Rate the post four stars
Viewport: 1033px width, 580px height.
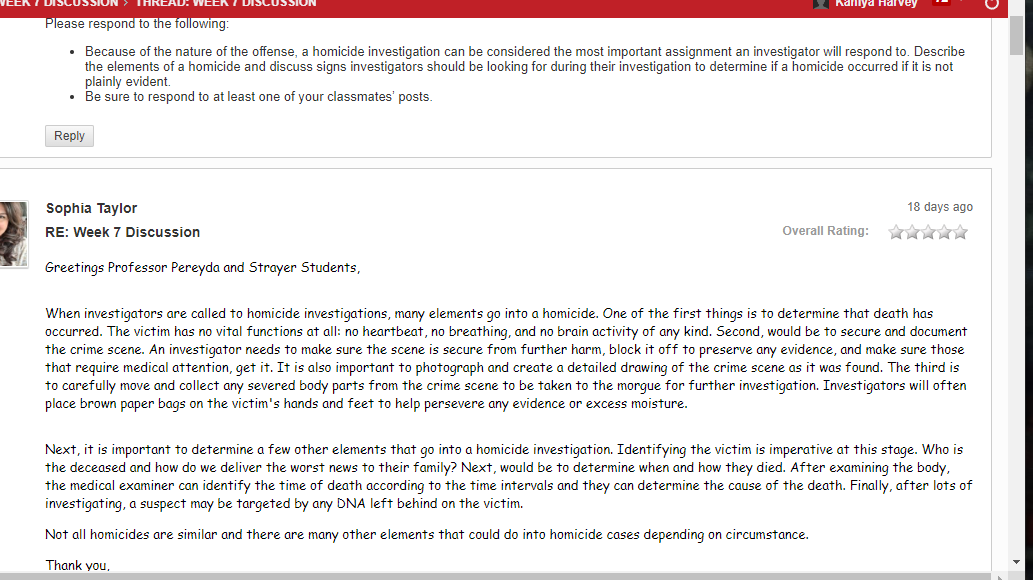pos(944,232)
